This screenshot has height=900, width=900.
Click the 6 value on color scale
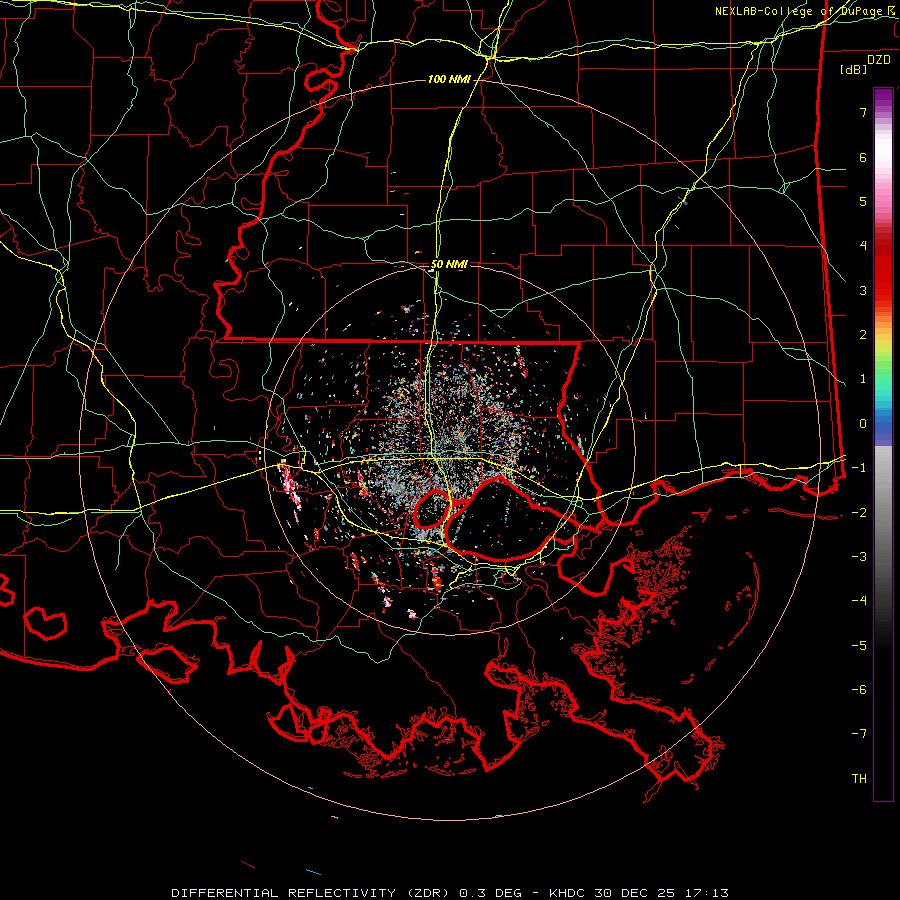tap(863, 157)
